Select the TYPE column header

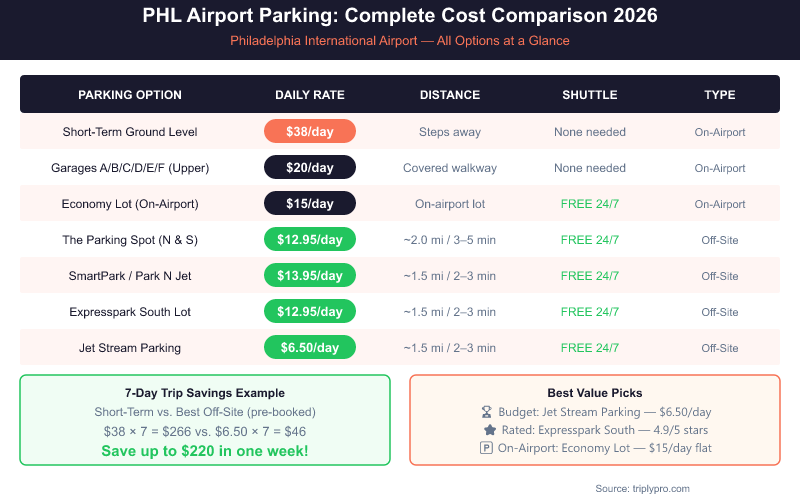tap(720, 95)
